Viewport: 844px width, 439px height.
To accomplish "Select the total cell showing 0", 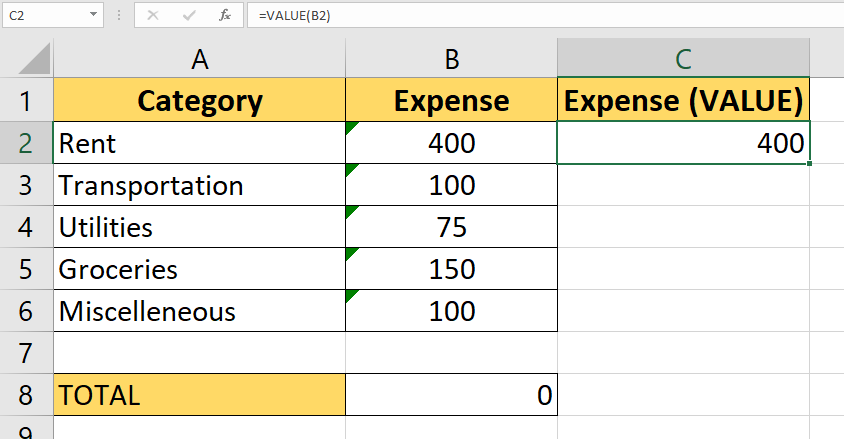I will [451, 395].
